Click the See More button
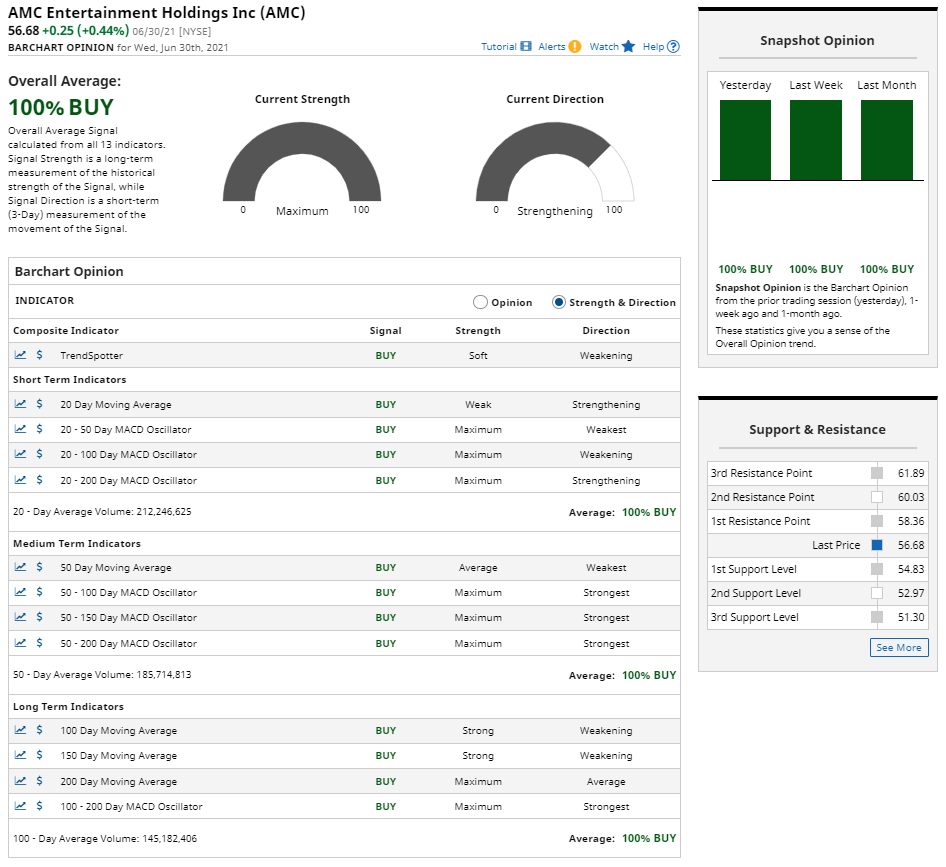Image resolution: width=946 pixels, height=867 pixels. pos(899,648)
